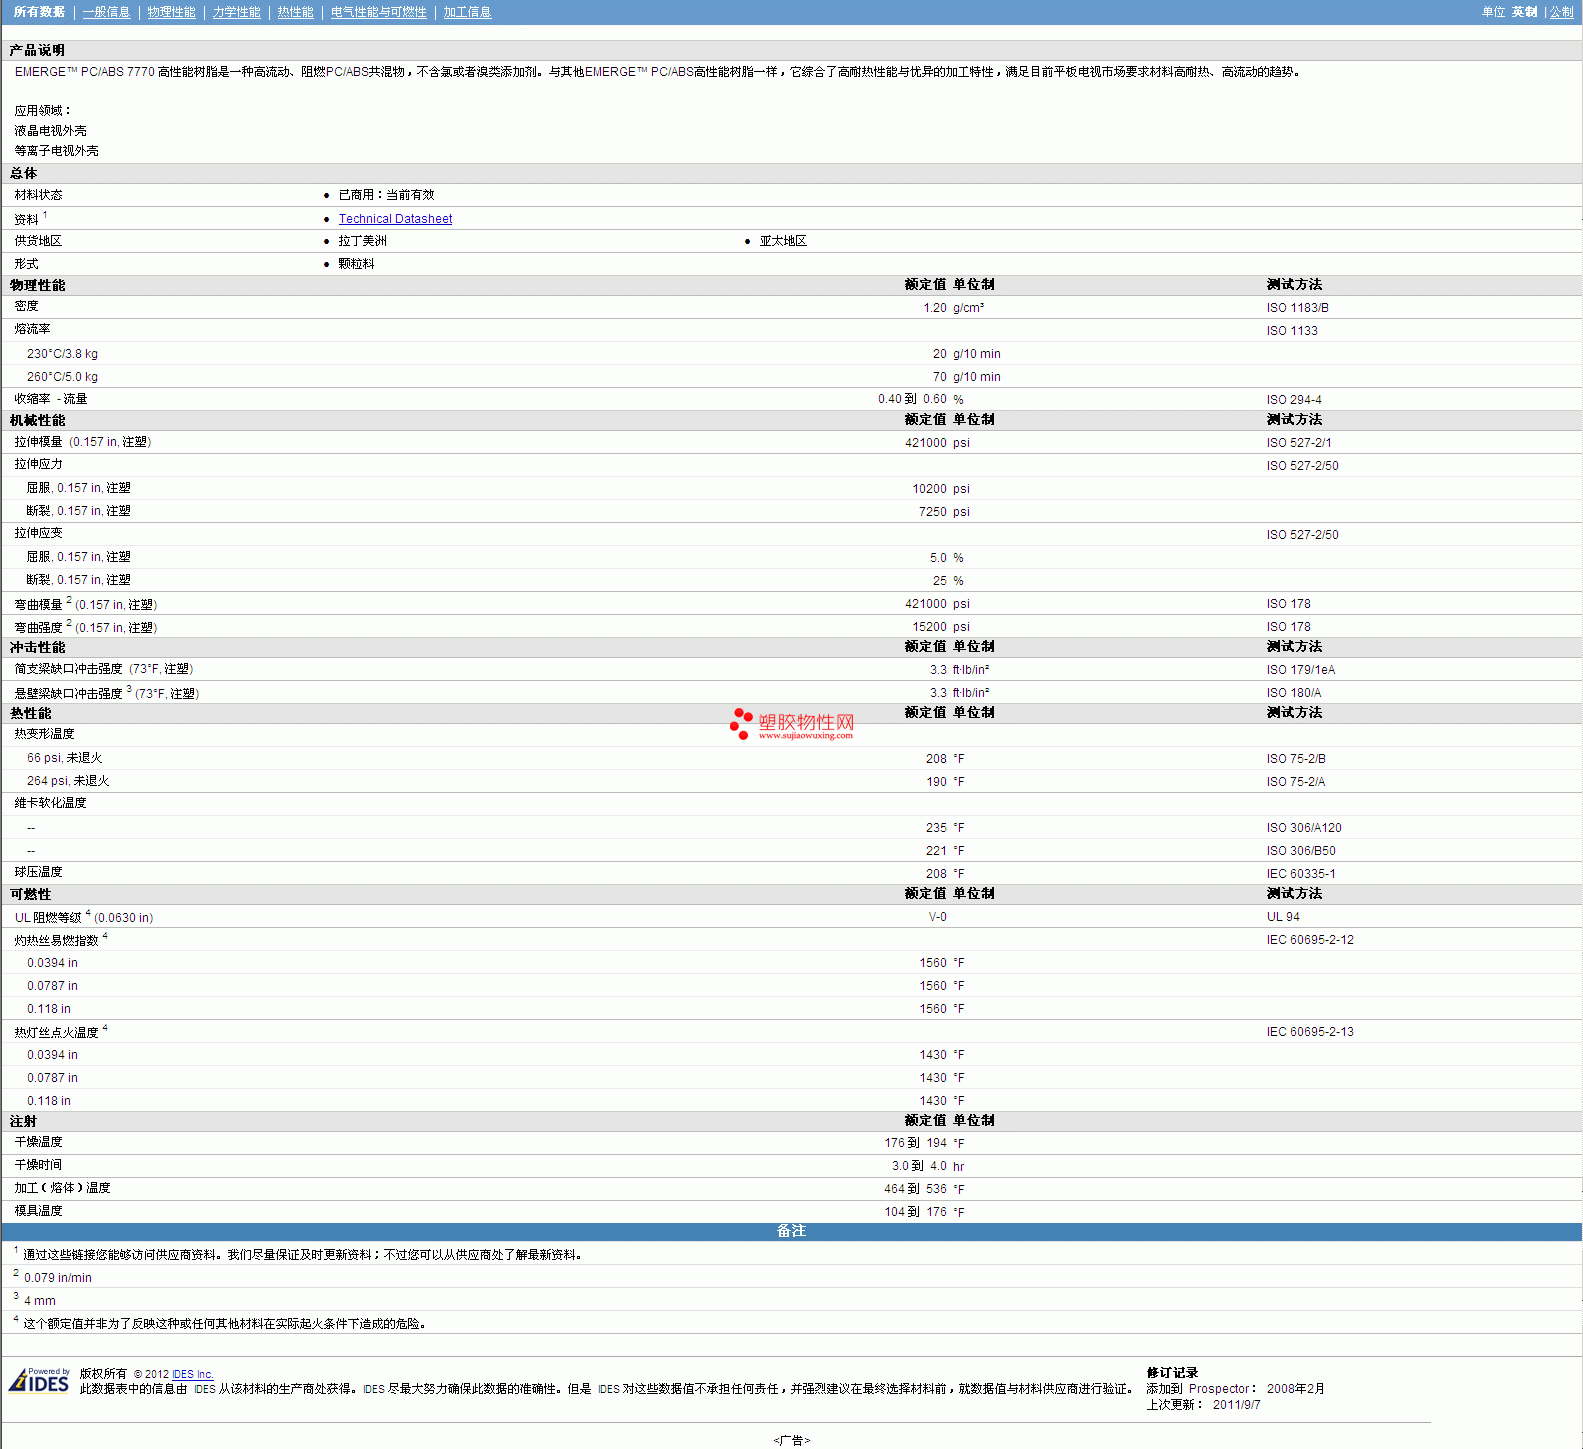The width and height of the screenshot is (1583, 1449).
Task: Click the 球压温度 row label
Action: point(38,872)
